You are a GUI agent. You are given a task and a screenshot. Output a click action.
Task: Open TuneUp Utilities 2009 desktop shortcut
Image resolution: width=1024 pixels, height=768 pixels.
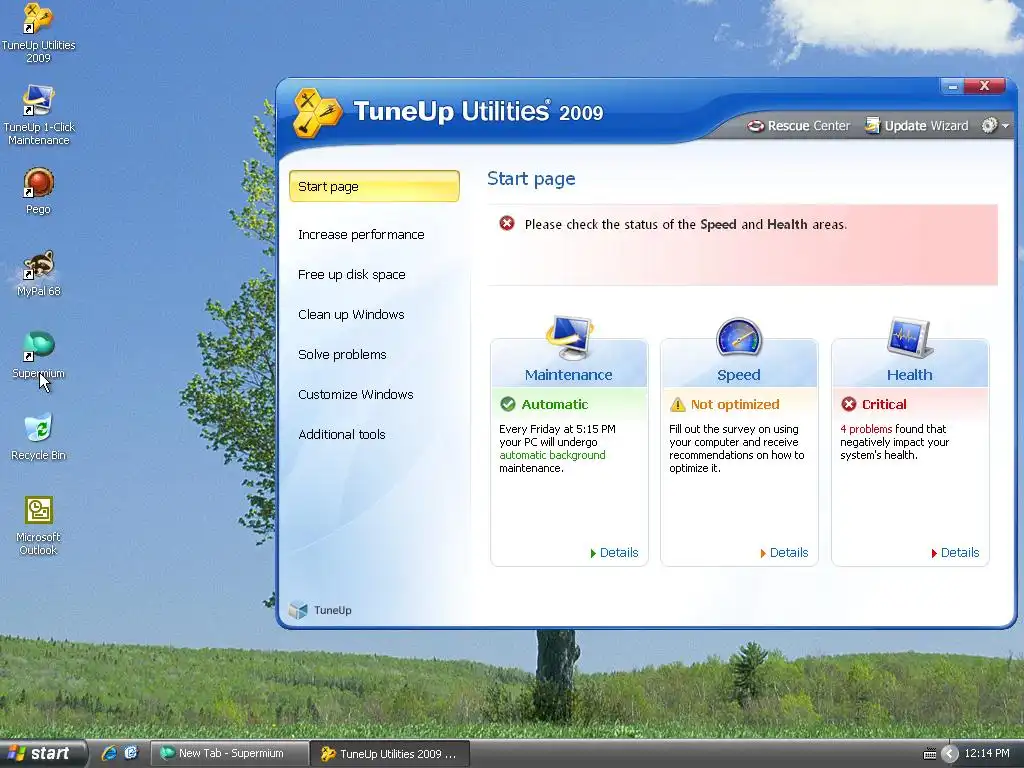[x=38, y=33]
